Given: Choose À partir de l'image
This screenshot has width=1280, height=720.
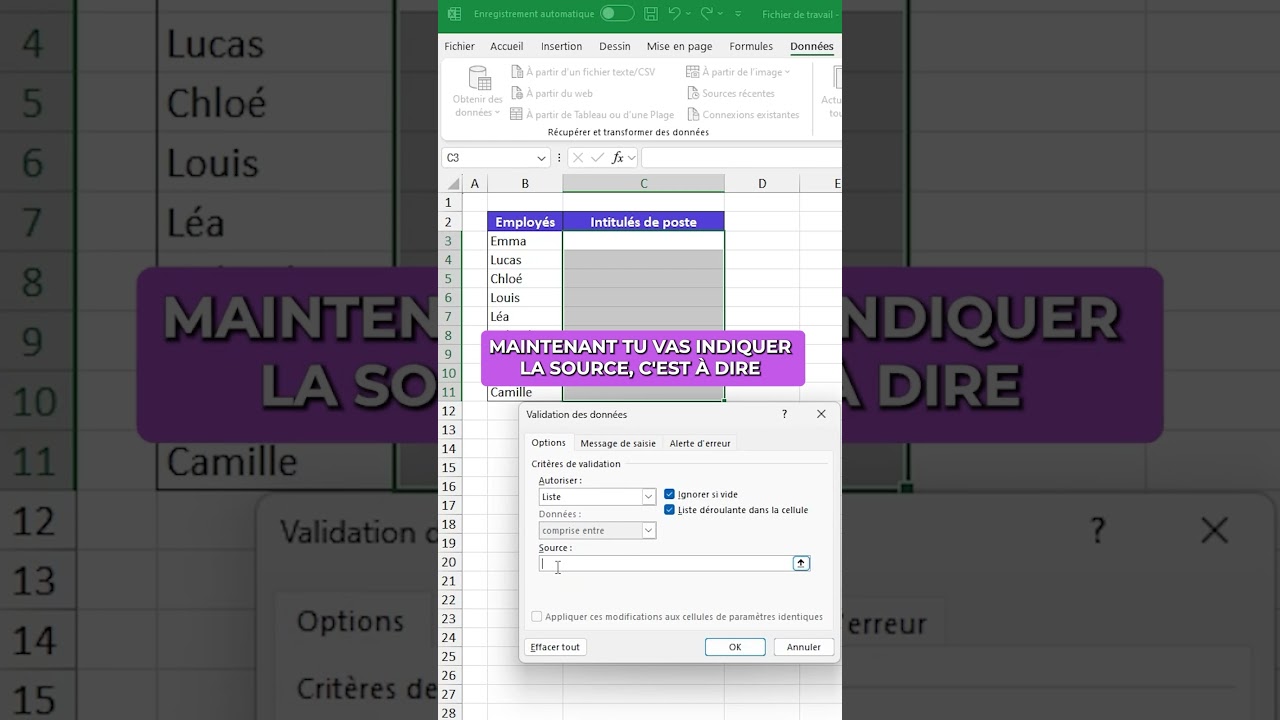Looking at the screenshot, I should pos(738,72).
